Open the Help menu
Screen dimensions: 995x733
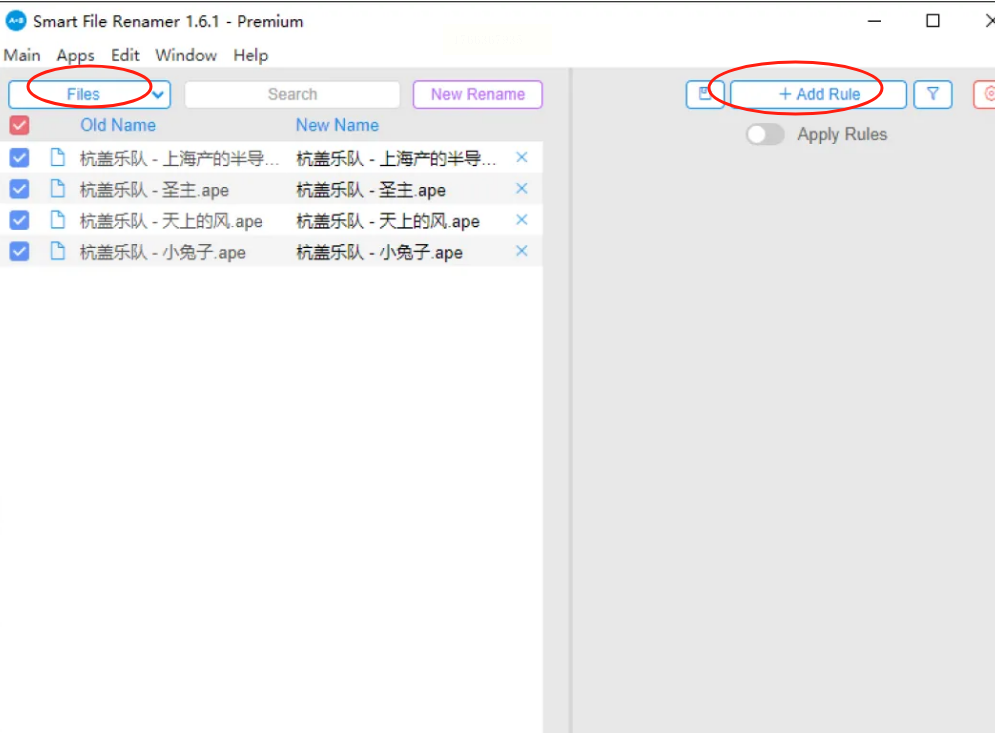point(251,55)
